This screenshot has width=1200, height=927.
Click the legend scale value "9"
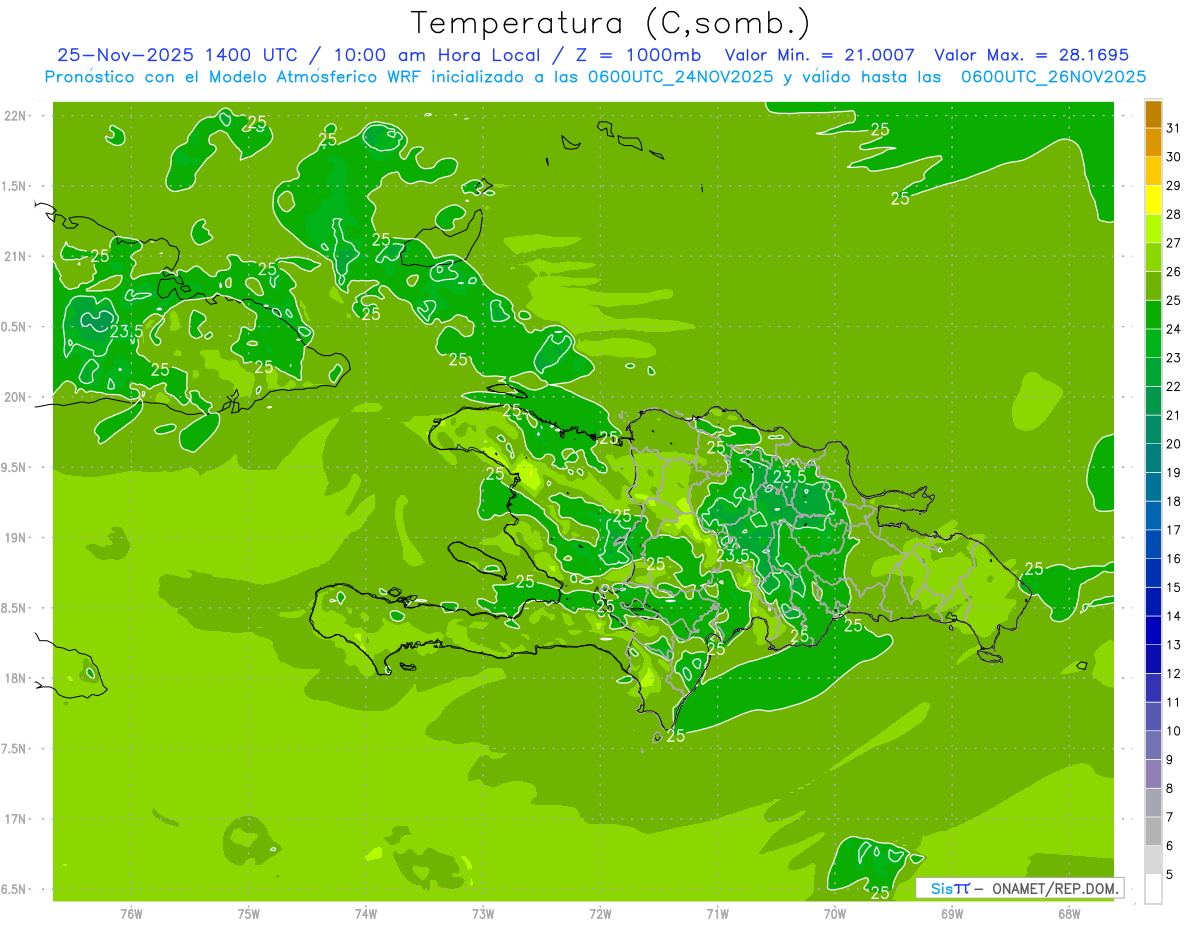pos(1170,760)
